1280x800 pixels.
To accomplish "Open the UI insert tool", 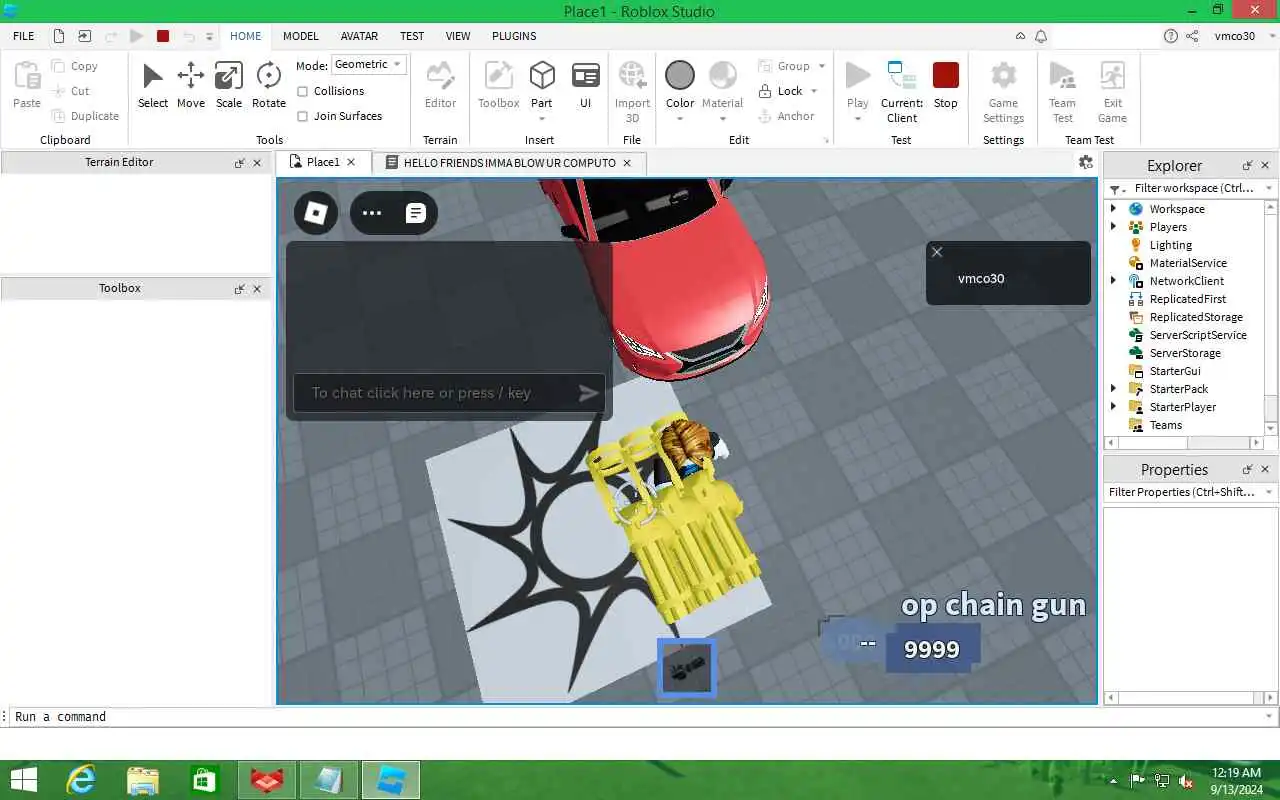I will 586,85.
